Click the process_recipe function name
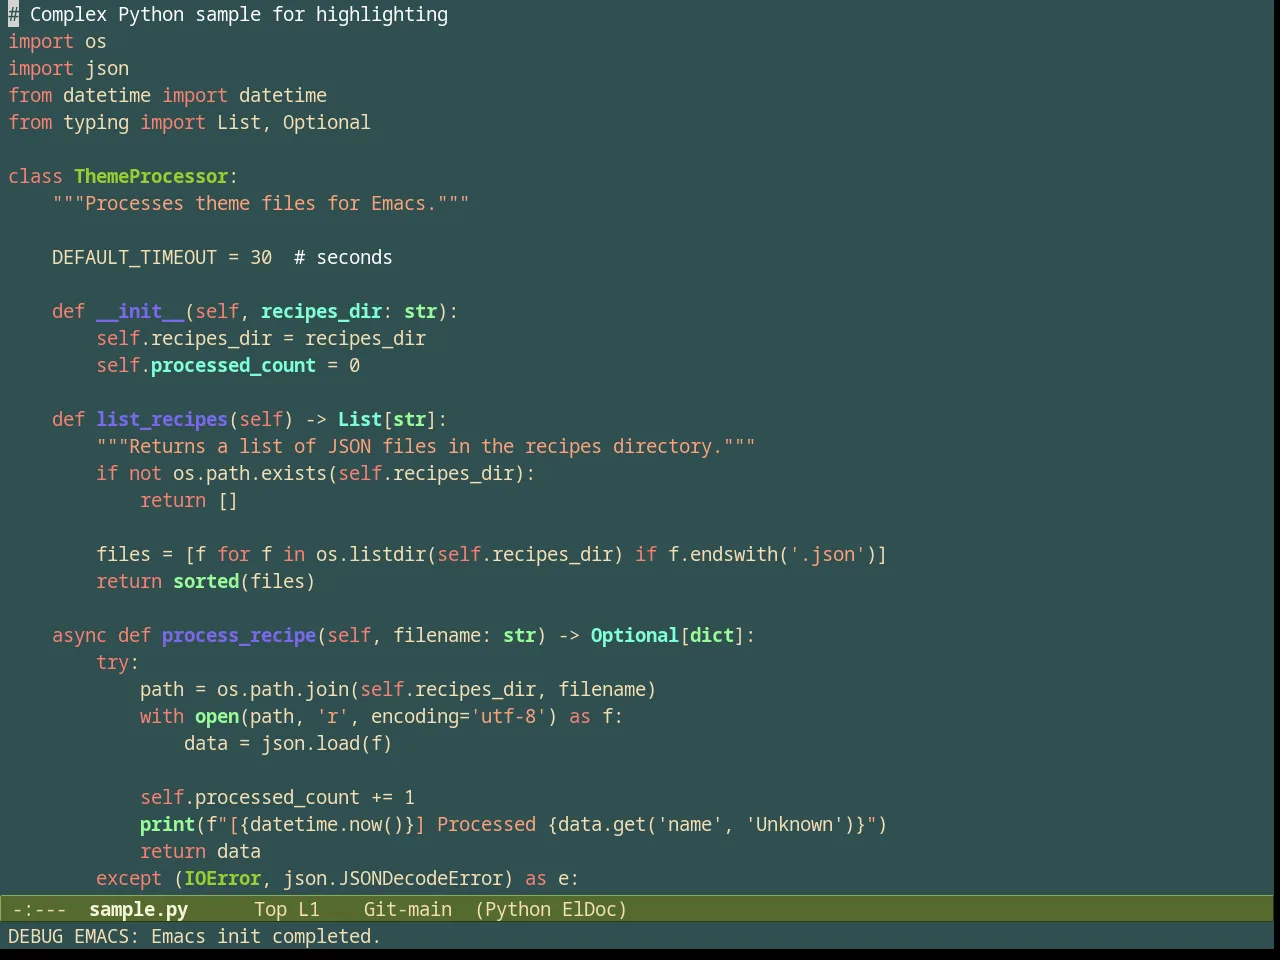Viewport: 1280px width, 960px height. [239, 635]
